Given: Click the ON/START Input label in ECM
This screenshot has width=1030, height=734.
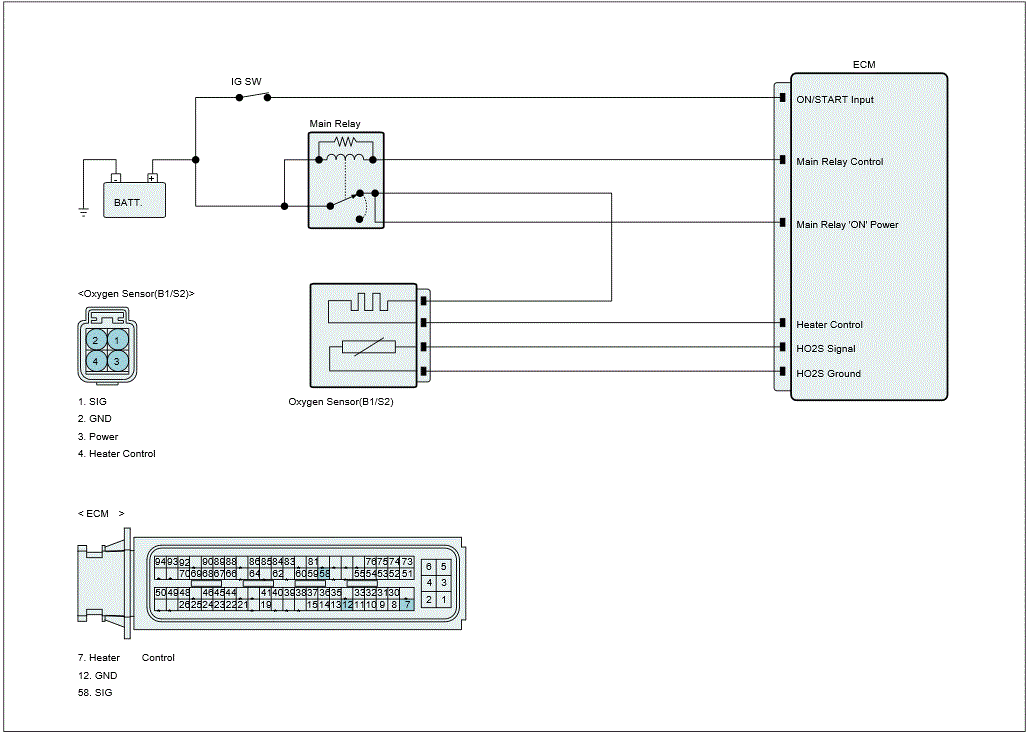Looking at the screenshot, I should point(834,100).
